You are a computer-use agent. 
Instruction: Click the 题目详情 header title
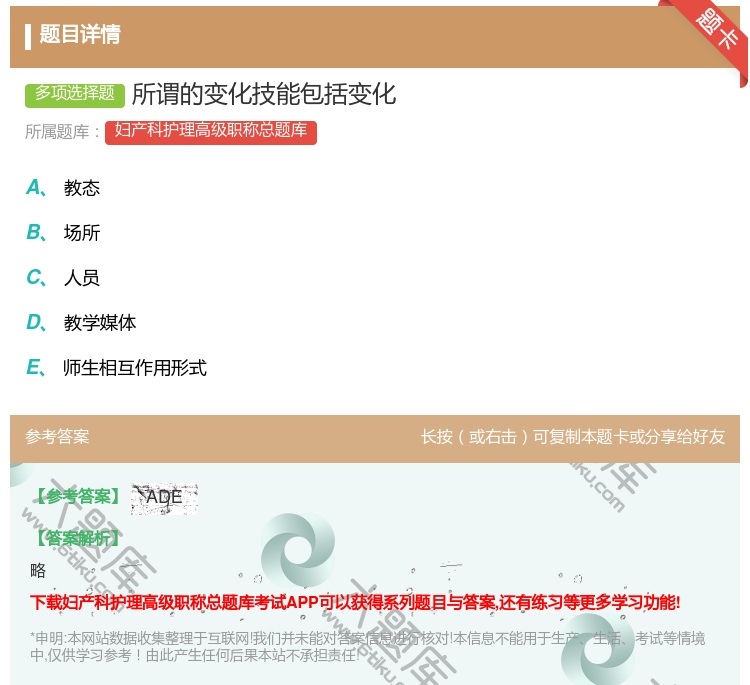[x=80, y=34]
